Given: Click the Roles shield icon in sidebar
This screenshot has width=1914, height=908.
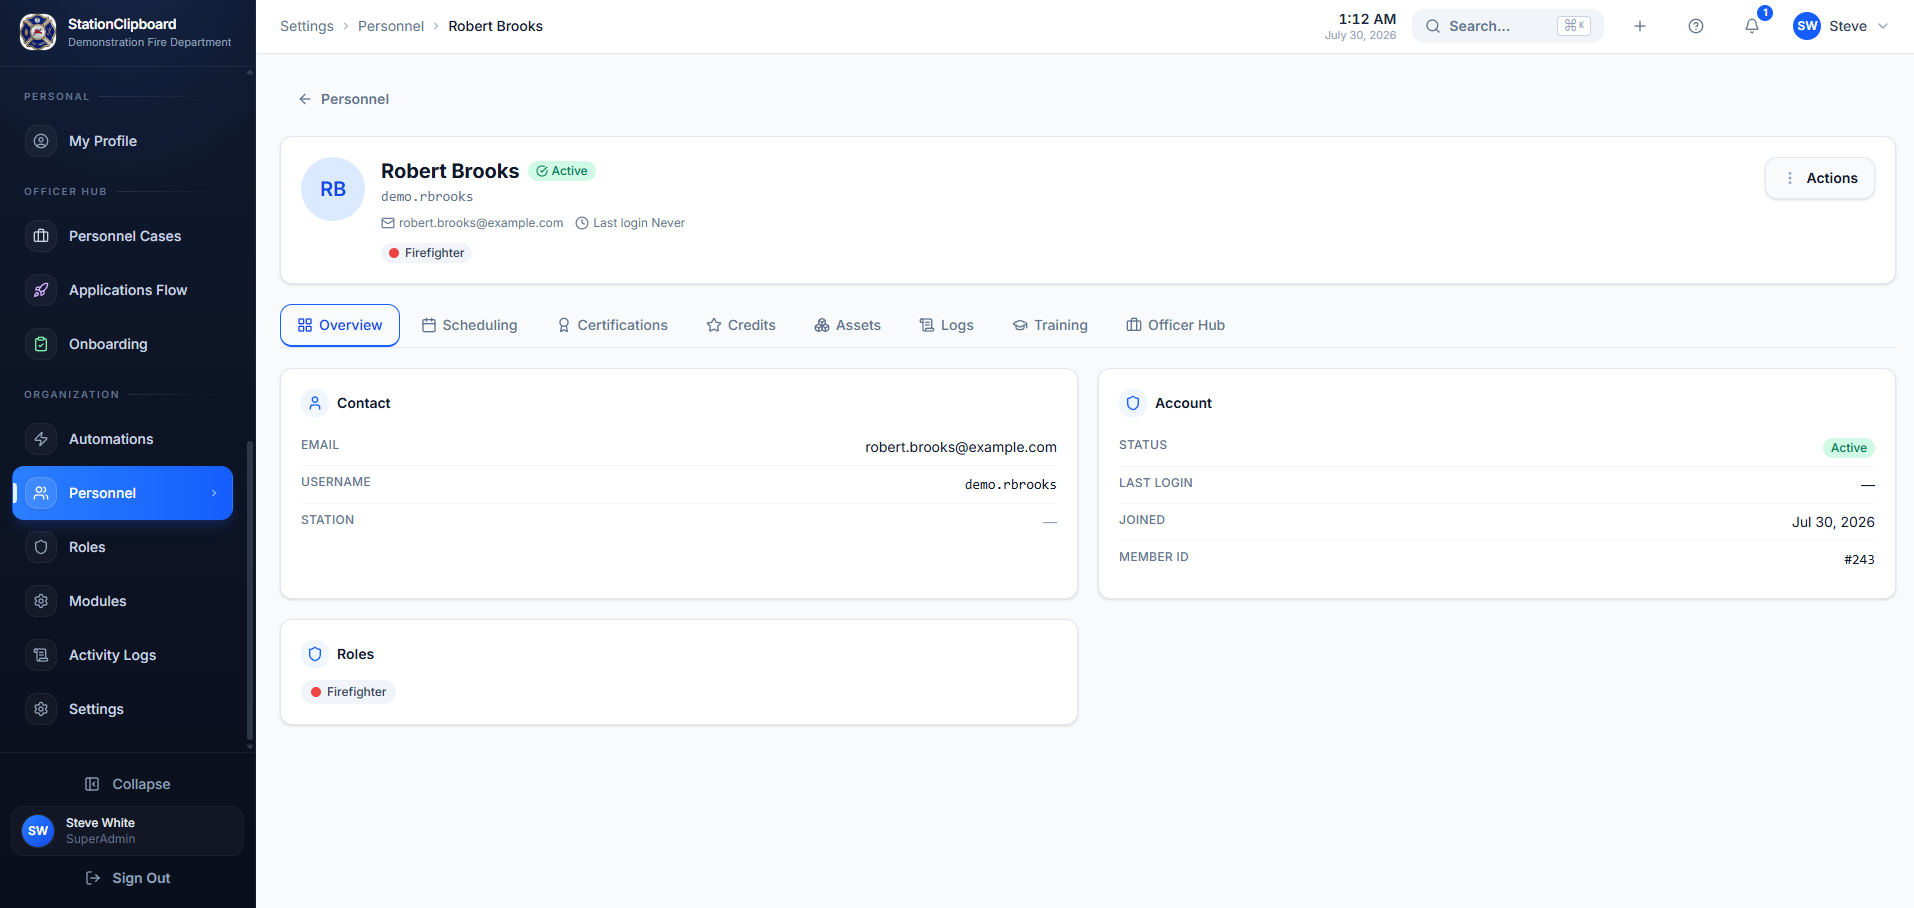Looking at the screenshot, I should [x=41, y=547].
